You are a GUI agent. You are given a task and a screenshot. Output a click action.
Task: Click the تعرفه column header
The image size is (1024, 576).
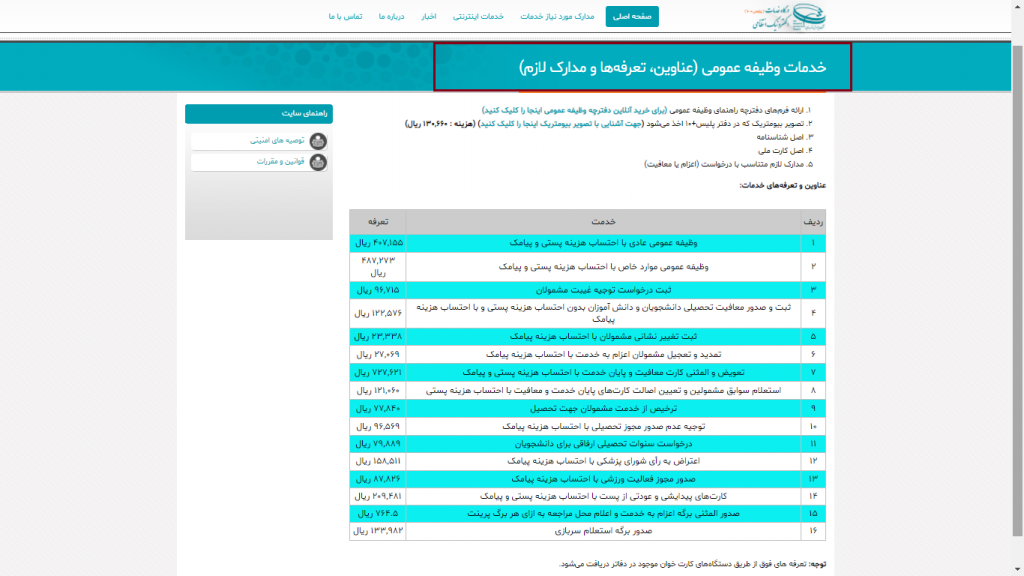coord(377,222)
